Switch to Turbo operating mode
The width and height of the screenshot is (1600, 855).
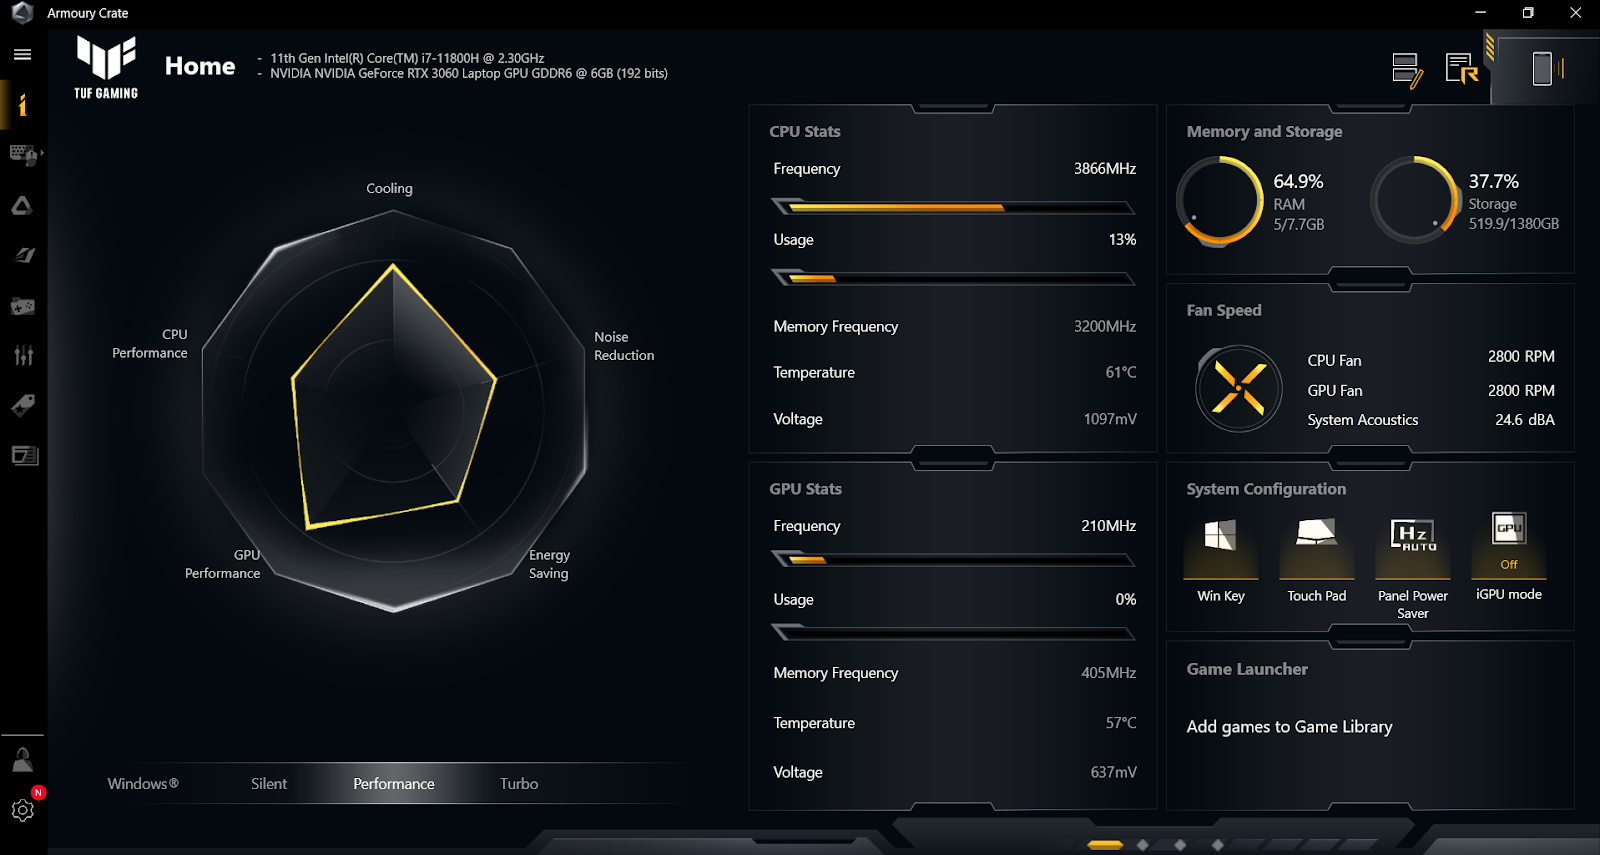pyautogui.click(x=519, y=783)
